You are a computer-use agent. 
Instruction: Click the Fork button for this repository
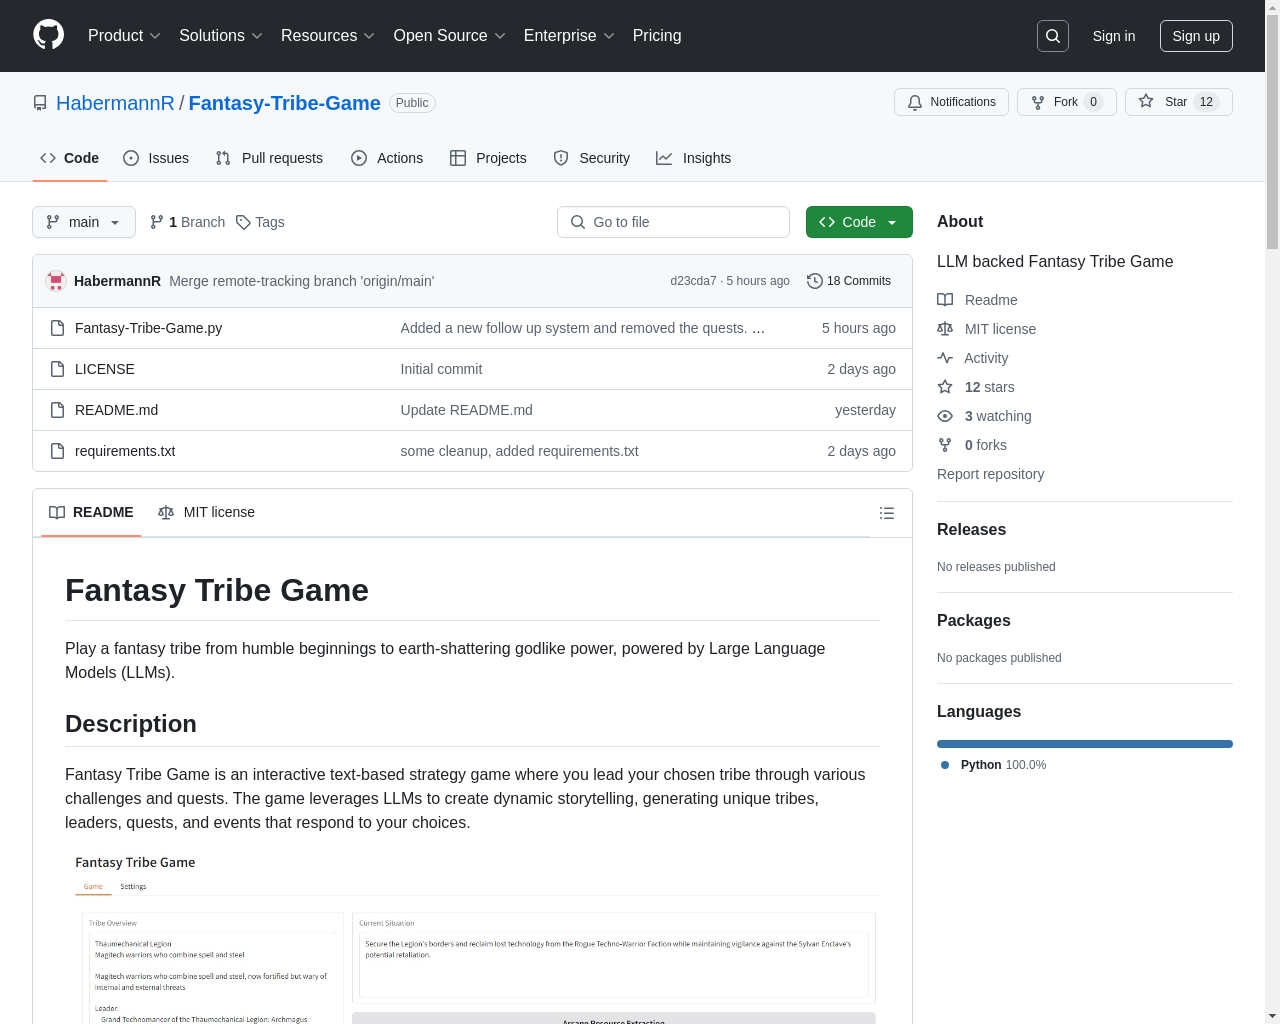click(x=1066, y=102)
